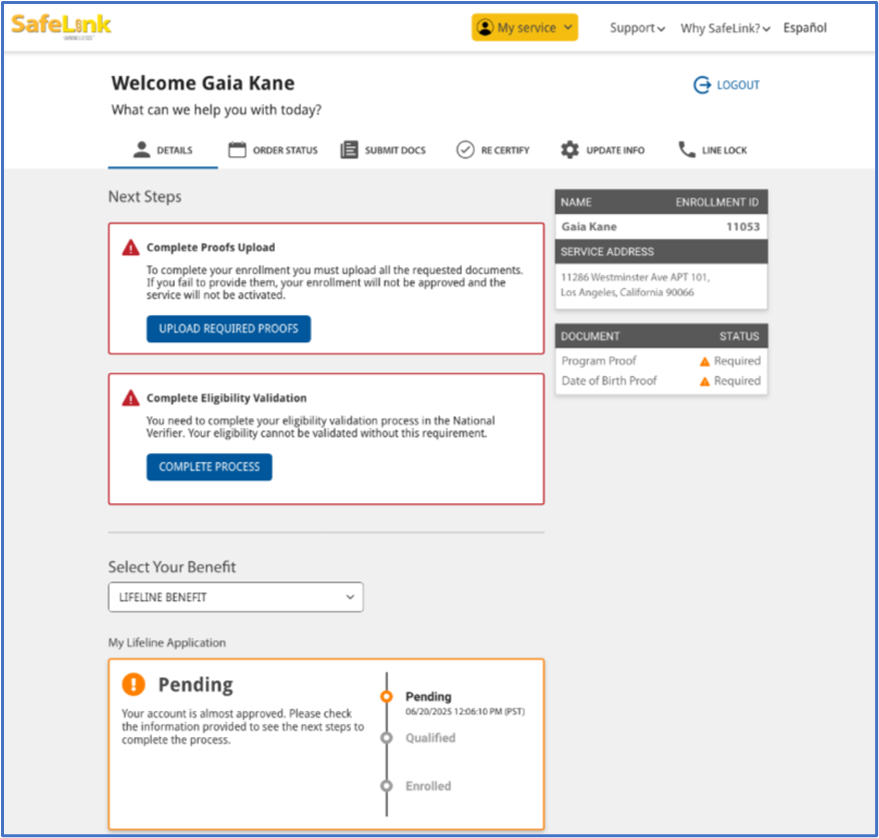This screenshot has width=879, height=838.
Task: Expand the Why SafeLink? menu
Action: pyautogui.click(x=725, y=28)
